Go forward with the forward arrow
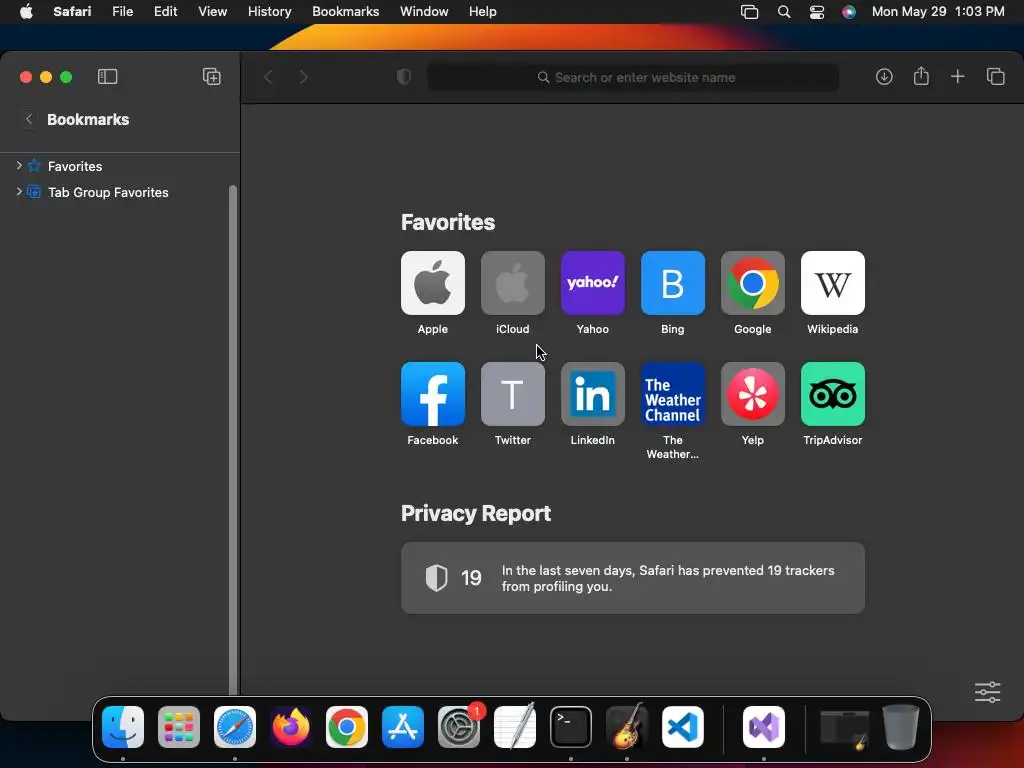 (x=304, y=77)
